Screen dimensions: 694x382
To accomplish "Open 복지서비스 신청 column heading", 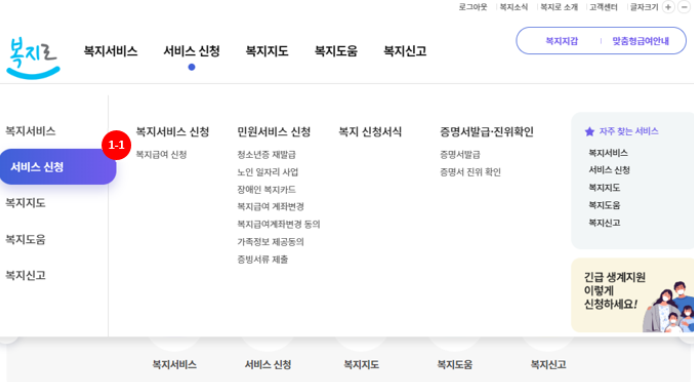I will pyautogui.click(x=172, y=132).
